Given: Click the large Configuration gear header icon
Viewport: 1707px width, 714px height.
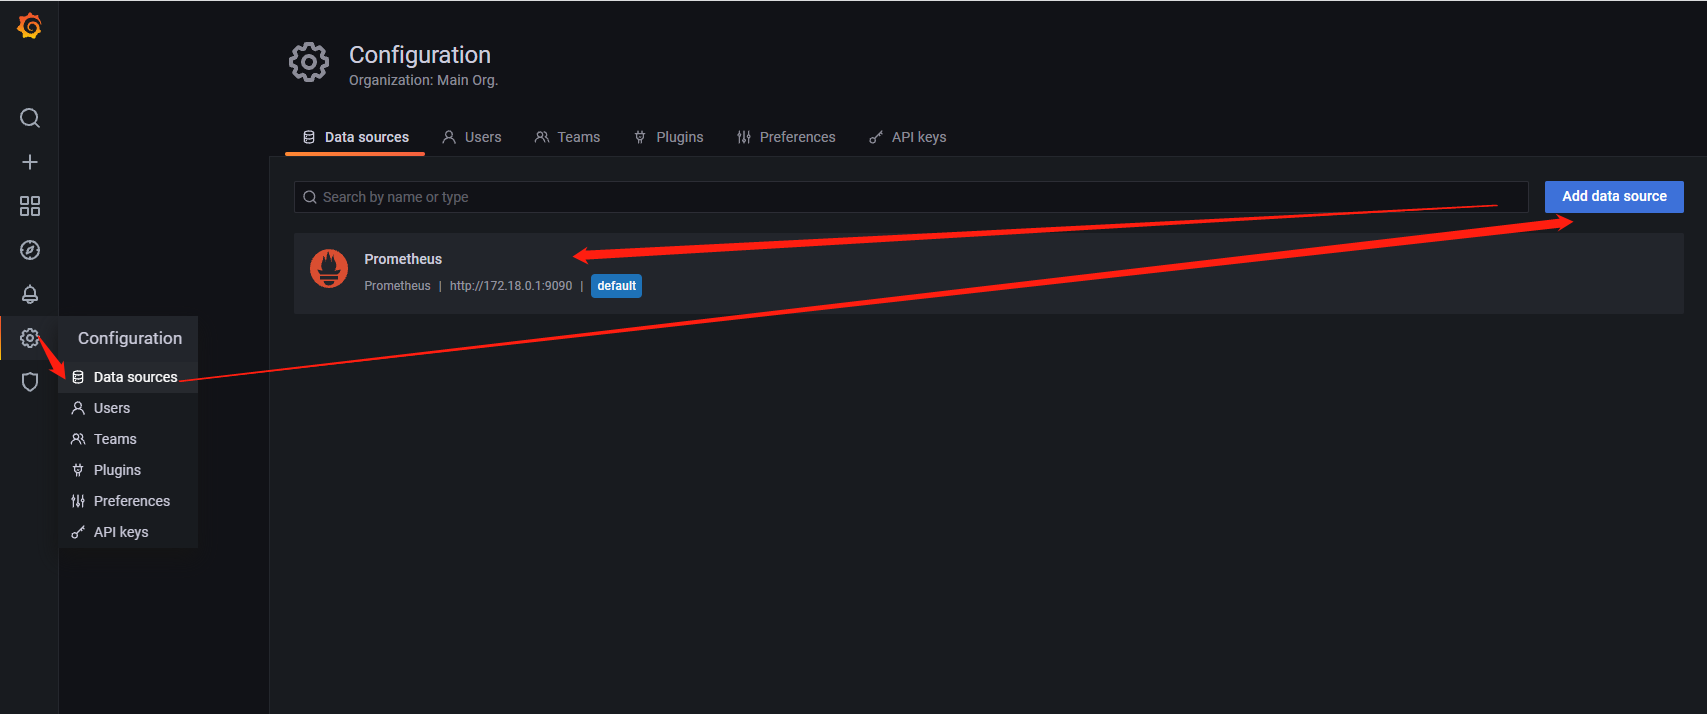Looking at the screenshot, I should 309,62.
